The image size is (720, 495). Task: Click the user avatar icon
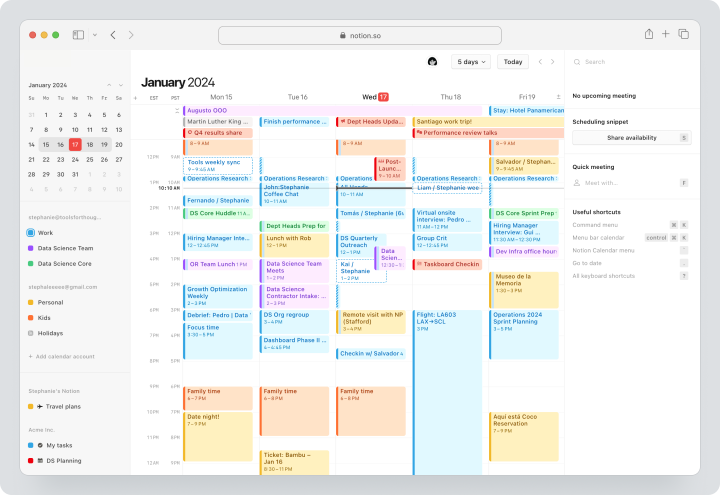click(432, 62)
